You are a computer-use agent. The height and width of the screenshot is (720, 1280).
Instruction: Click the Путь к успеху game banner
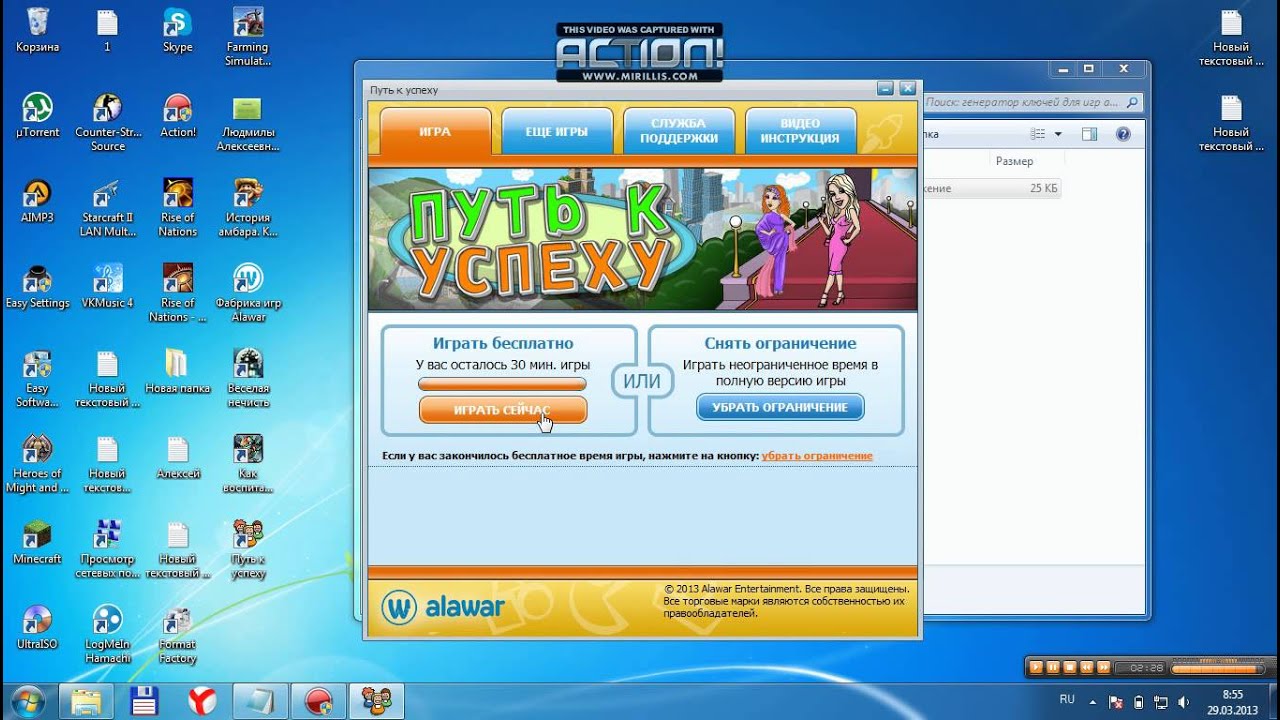[x=643, y=239]
